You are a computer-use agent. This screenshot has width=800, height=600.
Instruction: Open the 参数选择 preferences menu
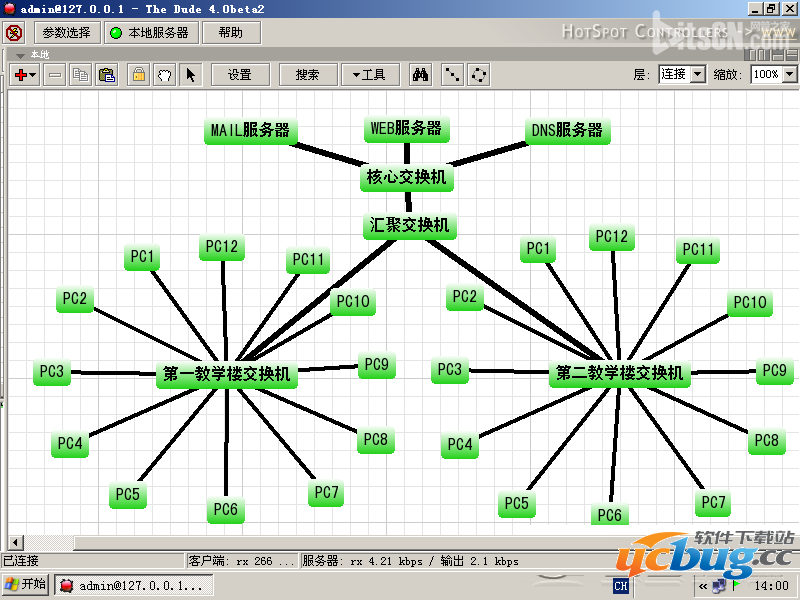click(66, 33)
